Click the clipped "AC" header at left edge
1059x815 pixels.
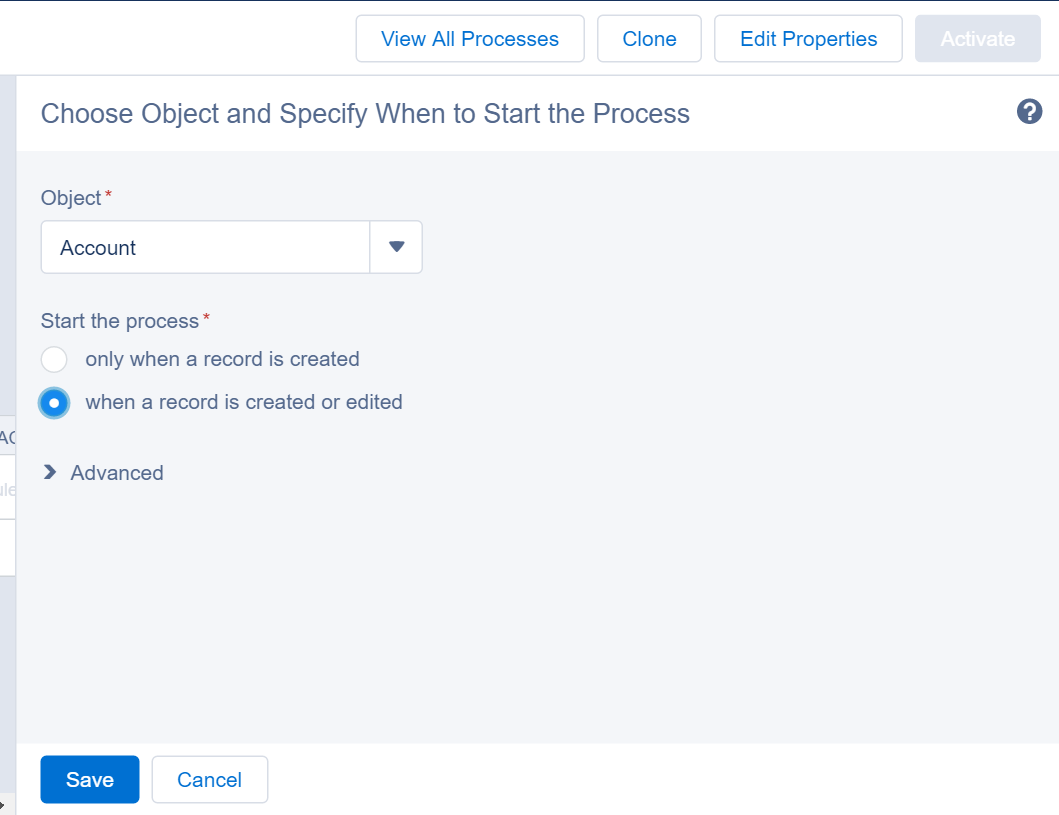click(7, 437)
